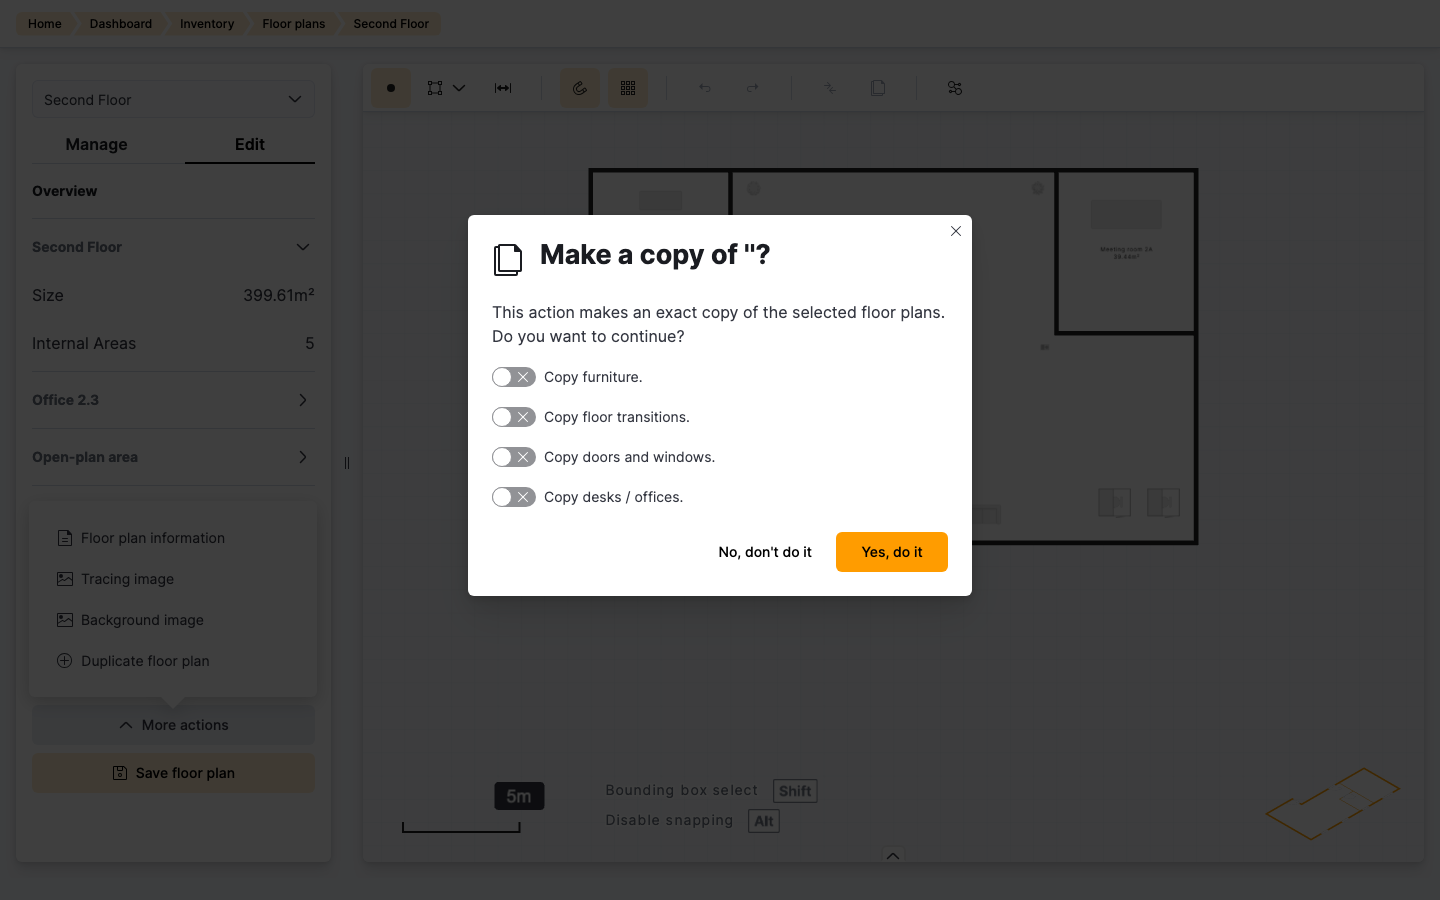This screenshot has height=900, width=1440.
Task: Open the connected nodes toolbar icon
Action: pos(955,88)
